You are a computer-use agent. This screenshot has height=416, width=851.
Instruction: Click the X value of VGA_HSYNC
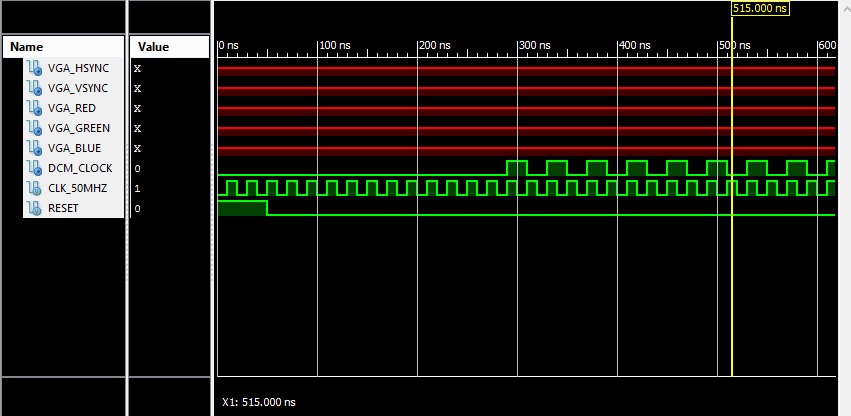(137, 68)
